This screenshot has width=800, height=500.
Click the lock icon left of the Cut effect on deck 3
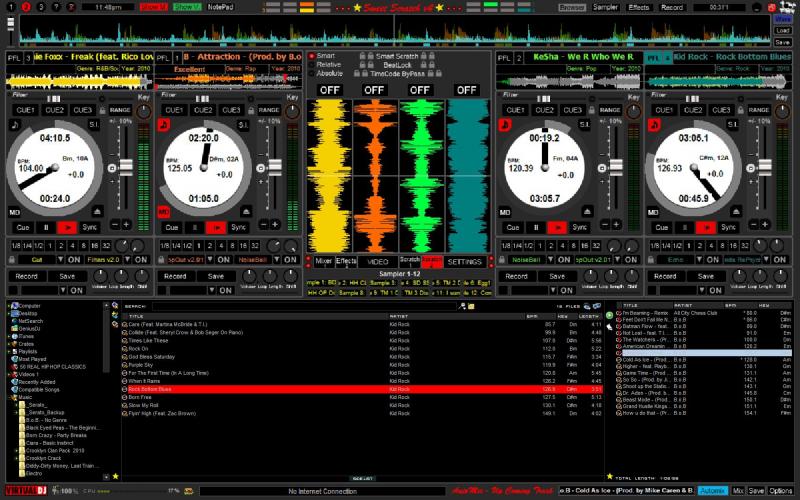coord(11,260)
